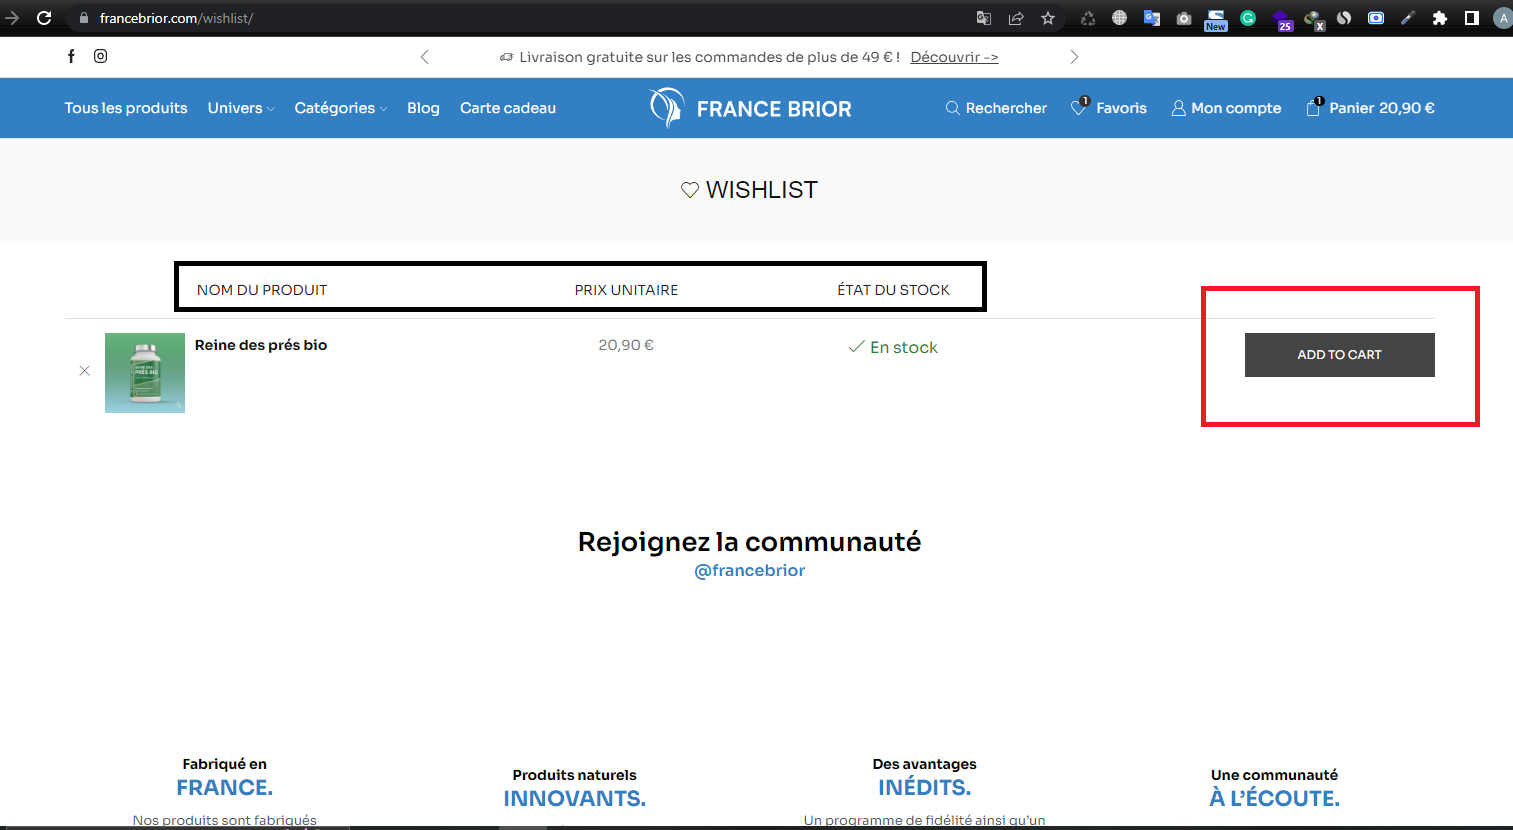Click the 20,90 € unit price
1513x830 pixels.
pyautogui.click(x=626, y=345)
